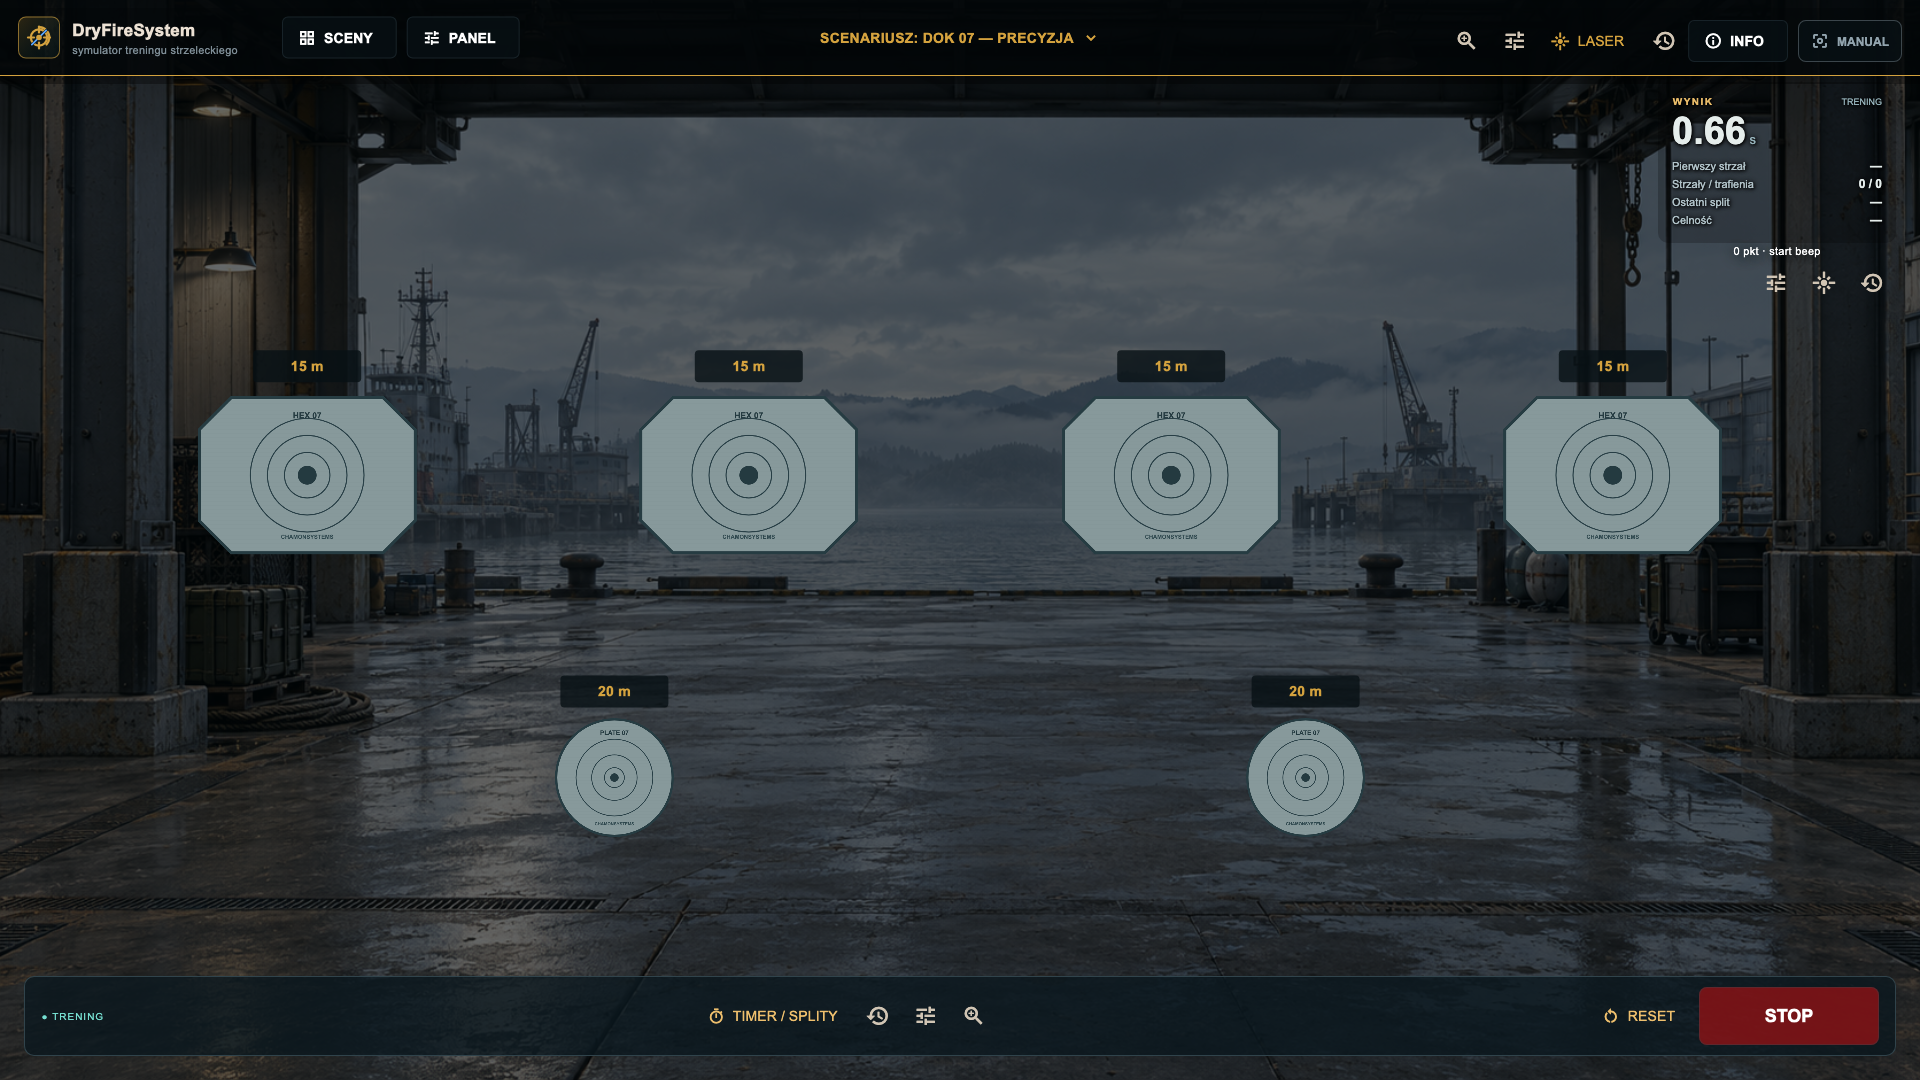This screenshot has width=1920, height=1080.
Task: Click the second HEX 07 target from left
Action: [749, 475]
